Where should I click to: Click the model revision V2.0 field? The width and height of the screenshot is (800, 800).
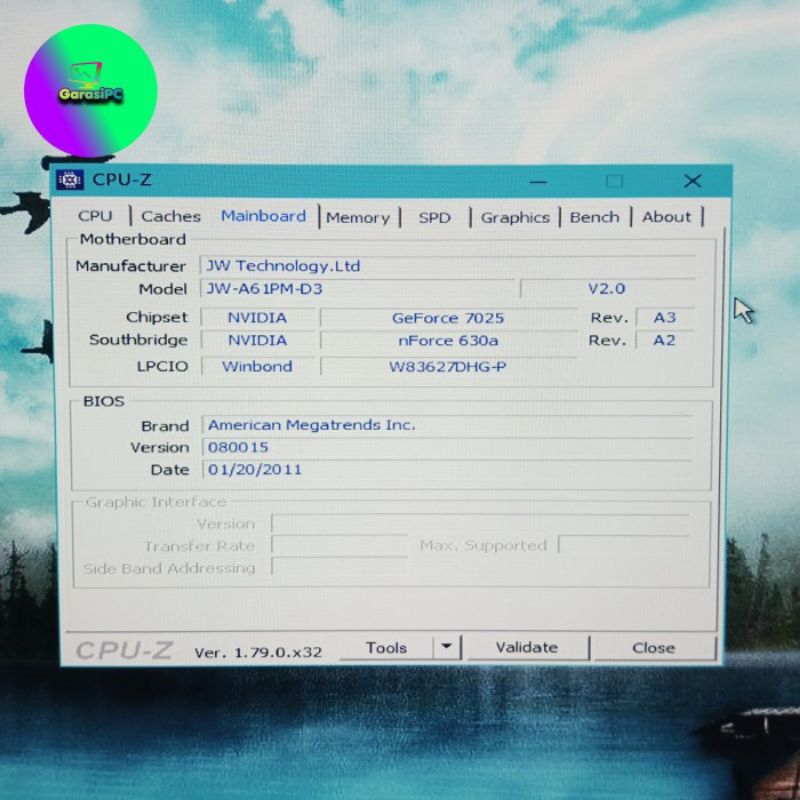coord(607,289)
